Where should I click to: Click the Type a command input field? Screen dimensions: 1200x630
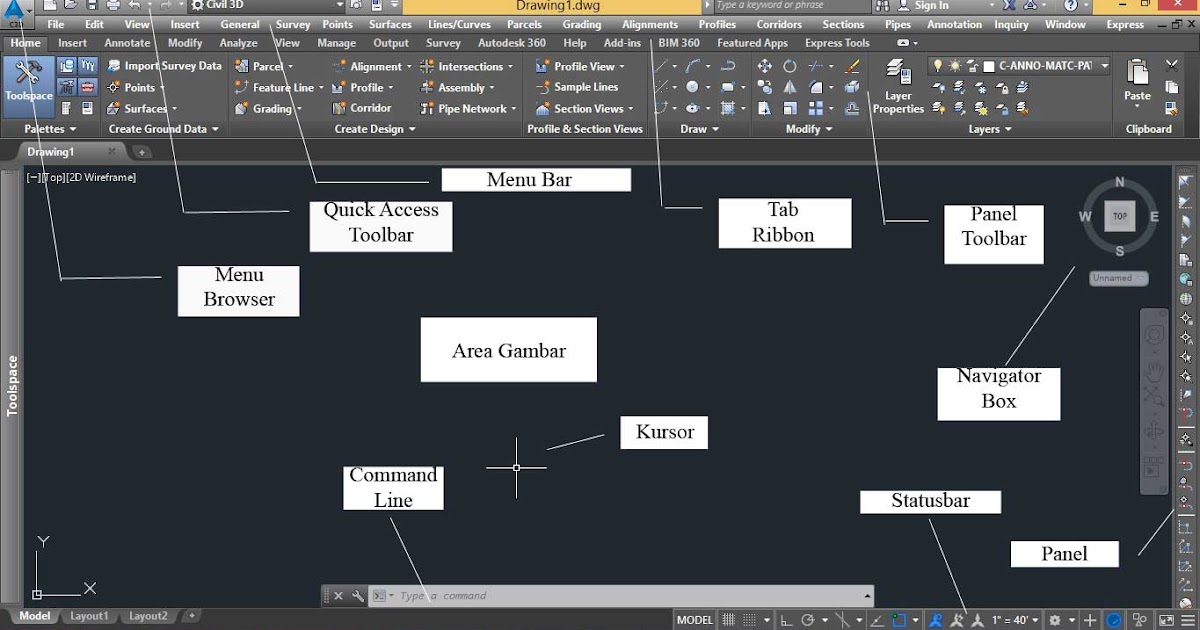pyautogui.click(x=630, y=596)
